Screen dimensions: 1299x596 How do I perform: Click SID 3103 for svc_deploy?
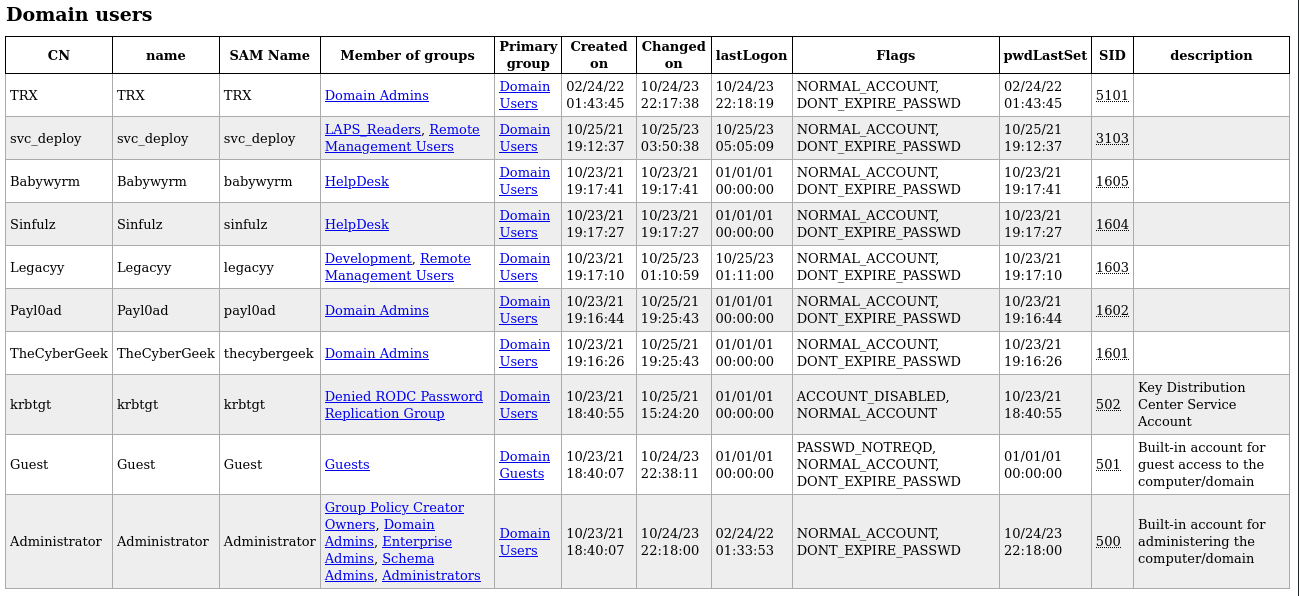click(1112, 139)
